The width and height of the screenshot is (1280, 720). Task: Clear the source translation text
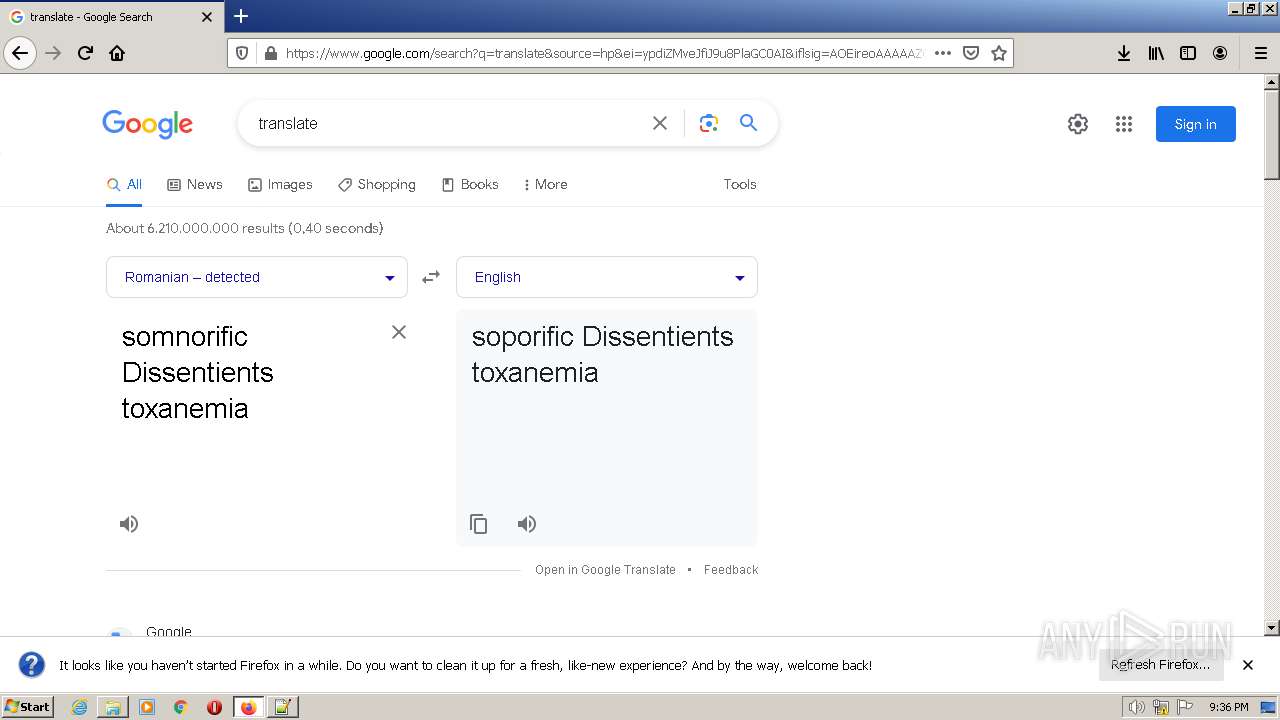tap(399, 332)
